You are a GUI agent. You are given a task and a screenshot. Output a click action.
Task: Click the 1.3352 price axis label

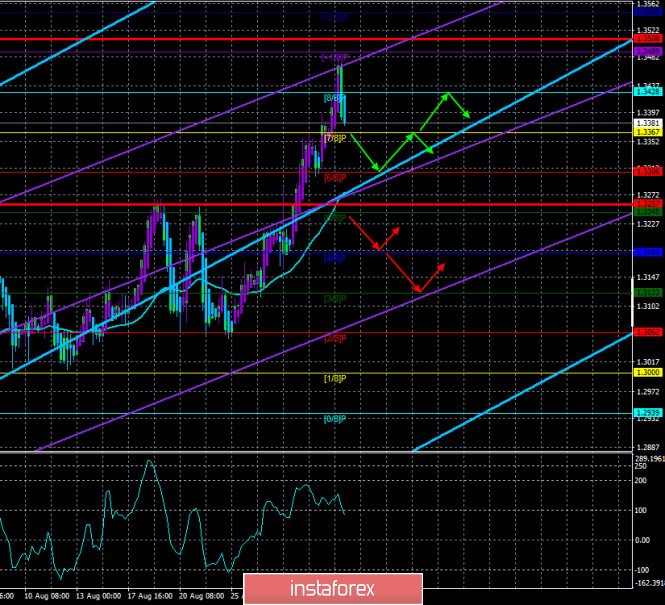tap(648, 142)
